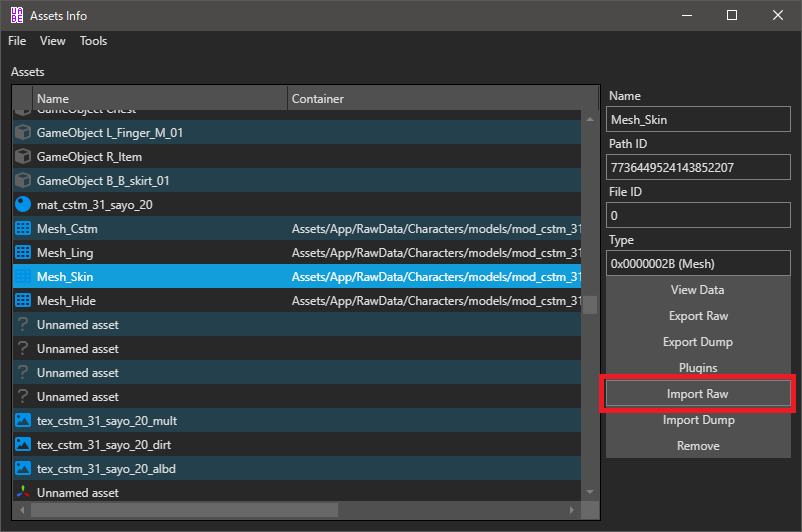Click the Import Dump button
This screenshot has width=802, height=532.
698,420
